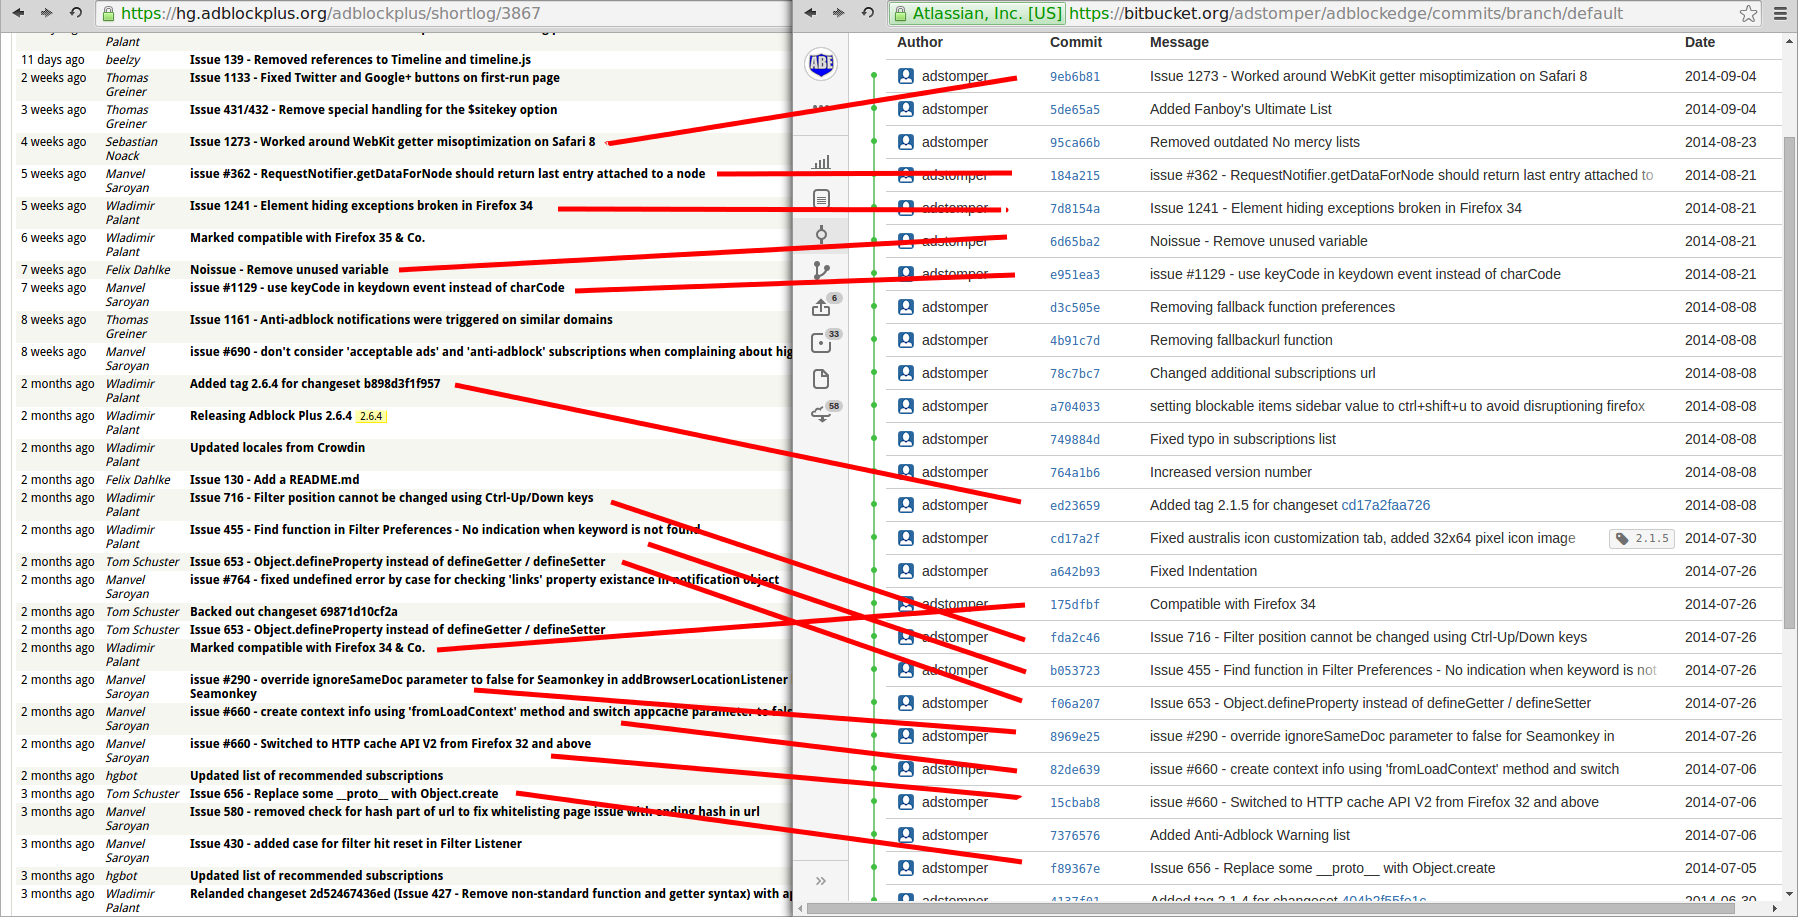Click adstomper author name on Fixed Indentation row
This screenshot has width=1798, height=917.
click(x=955, y=571)
